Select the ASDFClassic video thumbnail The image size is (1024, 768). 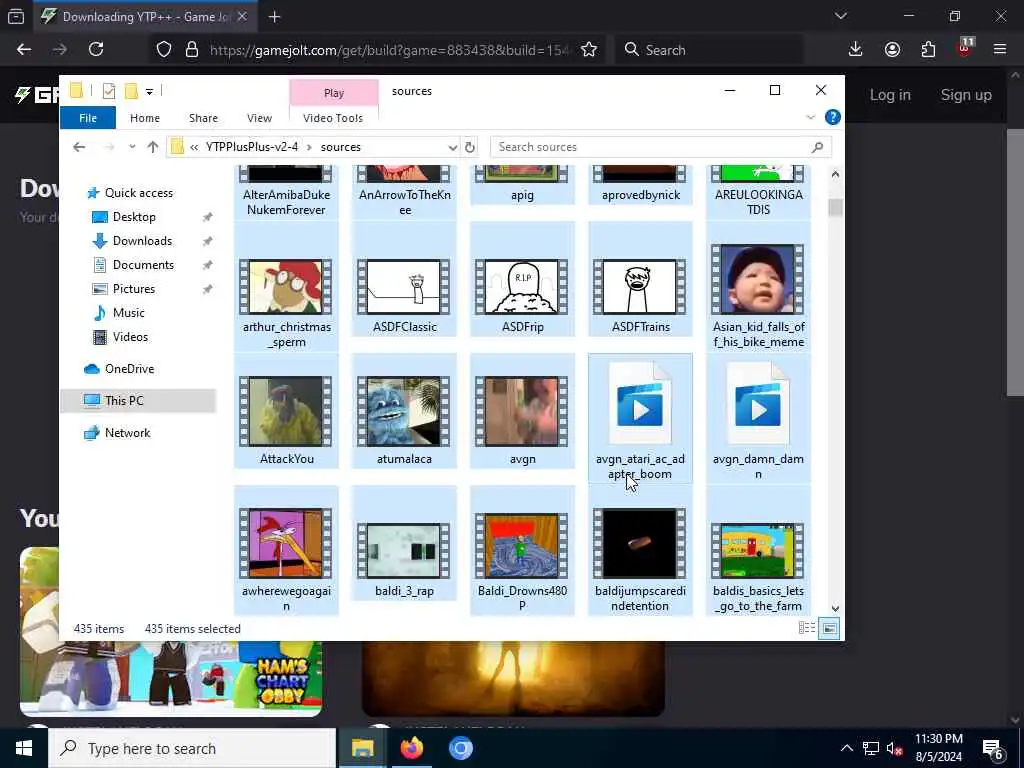click(404, 287)
